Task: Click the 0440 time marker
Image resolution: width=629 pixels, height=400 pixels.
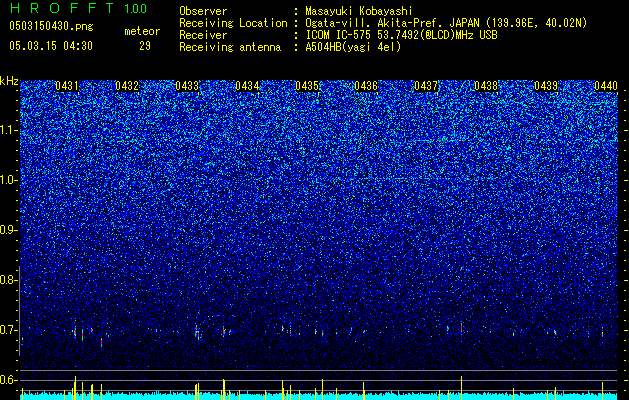Action: tap(606, 86)
